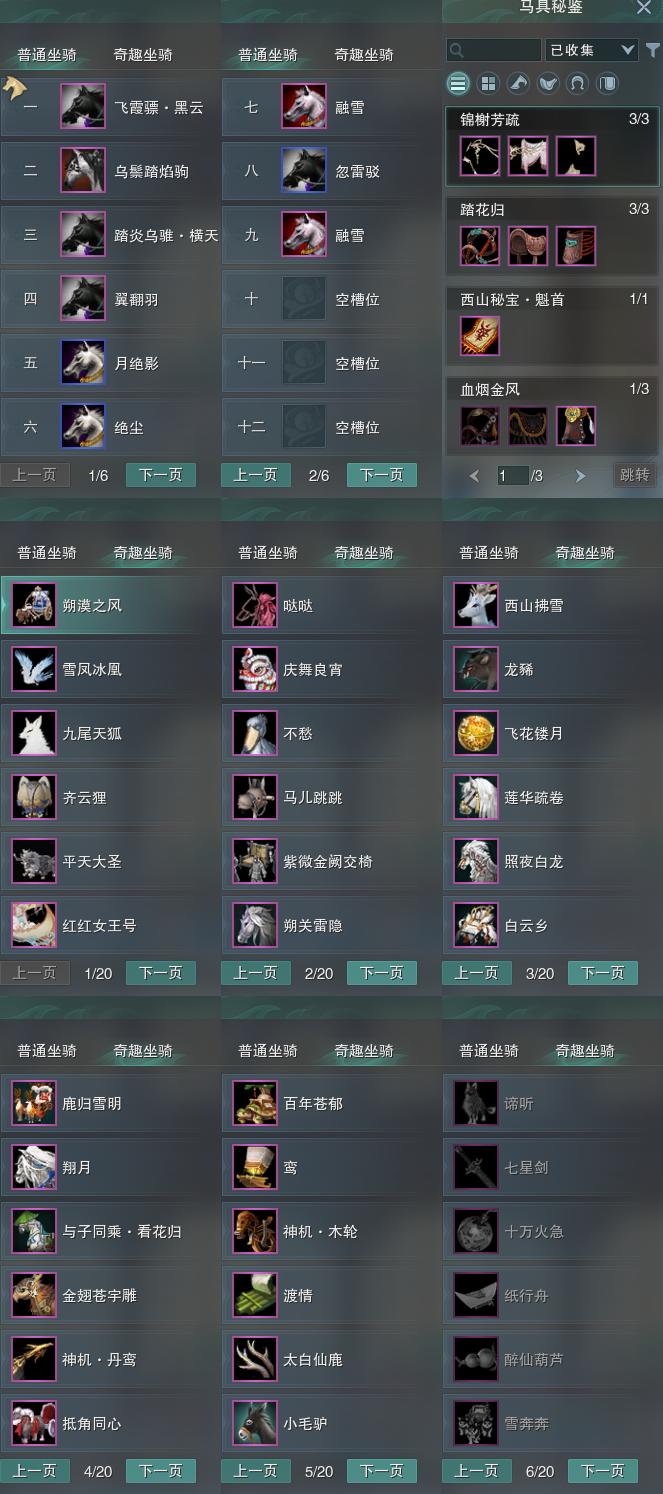The height and width of the screenshot is (1494, 663).
Task: Choose the 雪凤冰凰 mount icon
Action: (34, 670)
